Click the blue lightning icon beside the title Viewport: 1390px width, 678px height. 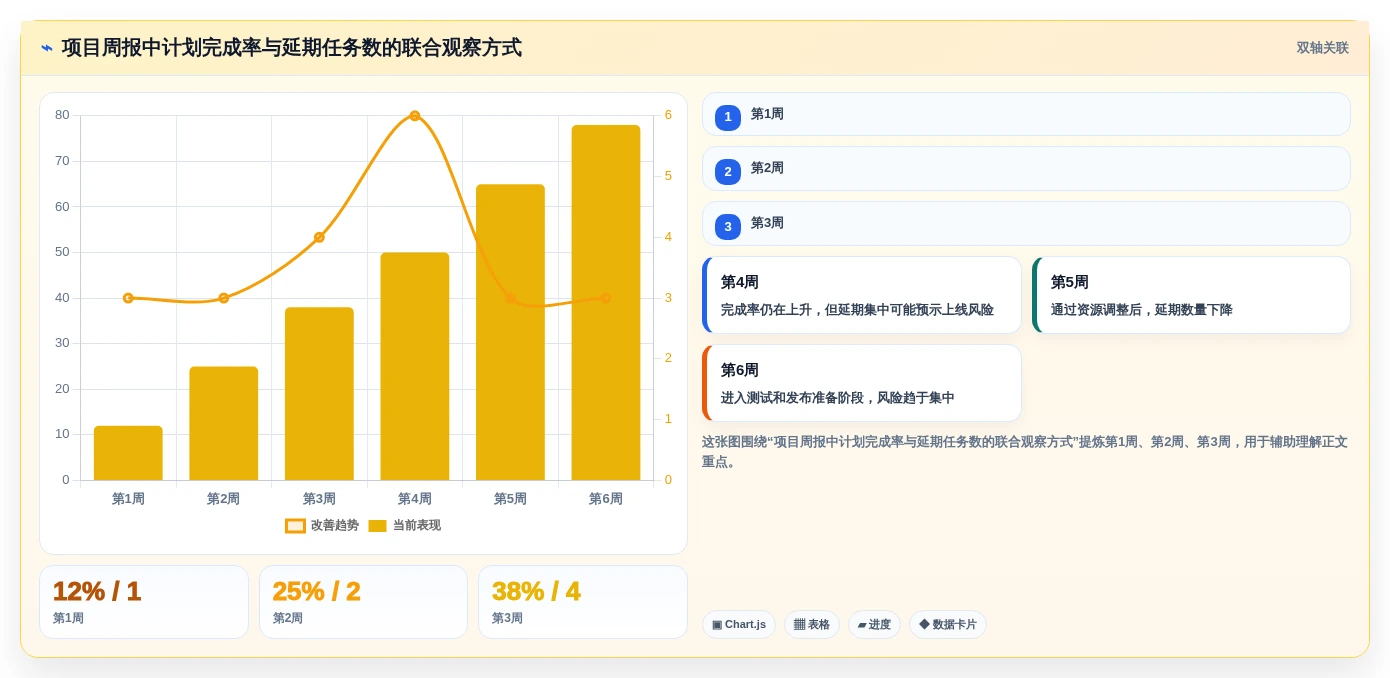47,48
